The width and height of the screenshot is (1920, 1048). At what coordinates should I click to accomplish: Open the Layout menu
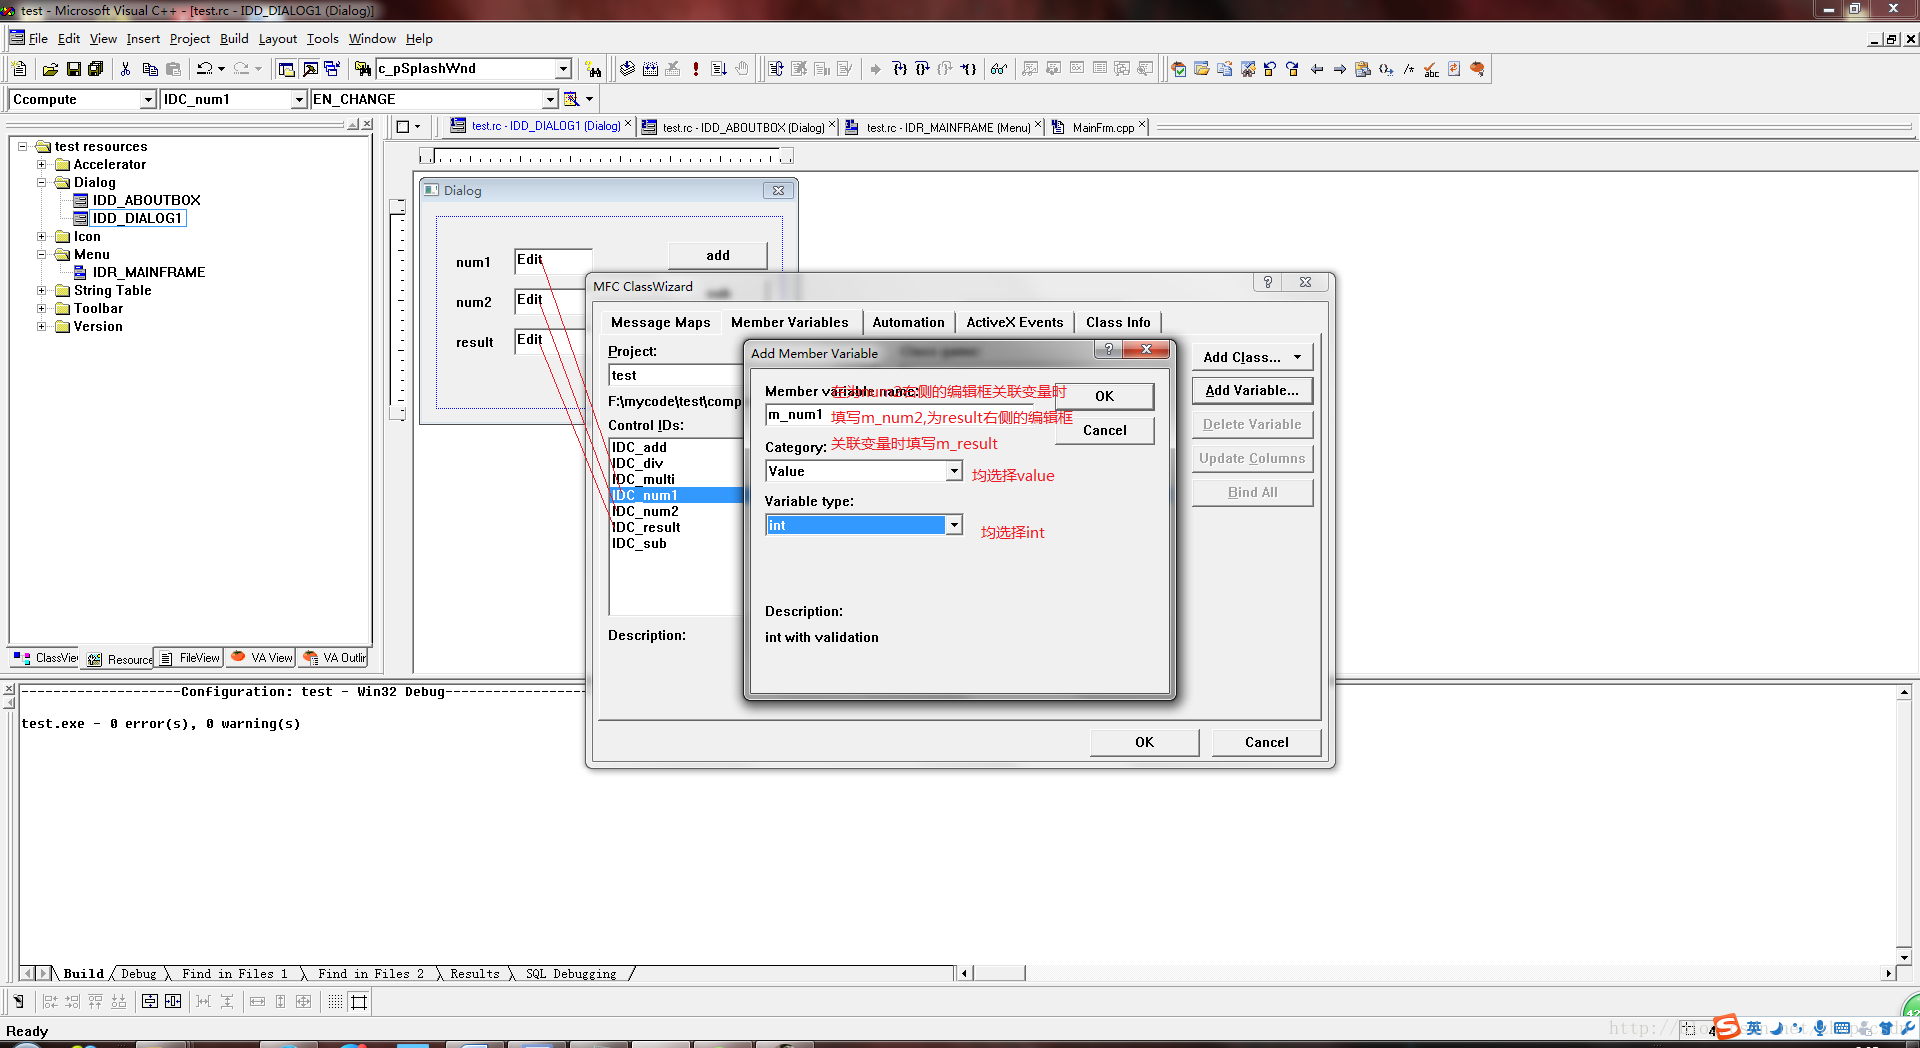[x=278, y=39]
